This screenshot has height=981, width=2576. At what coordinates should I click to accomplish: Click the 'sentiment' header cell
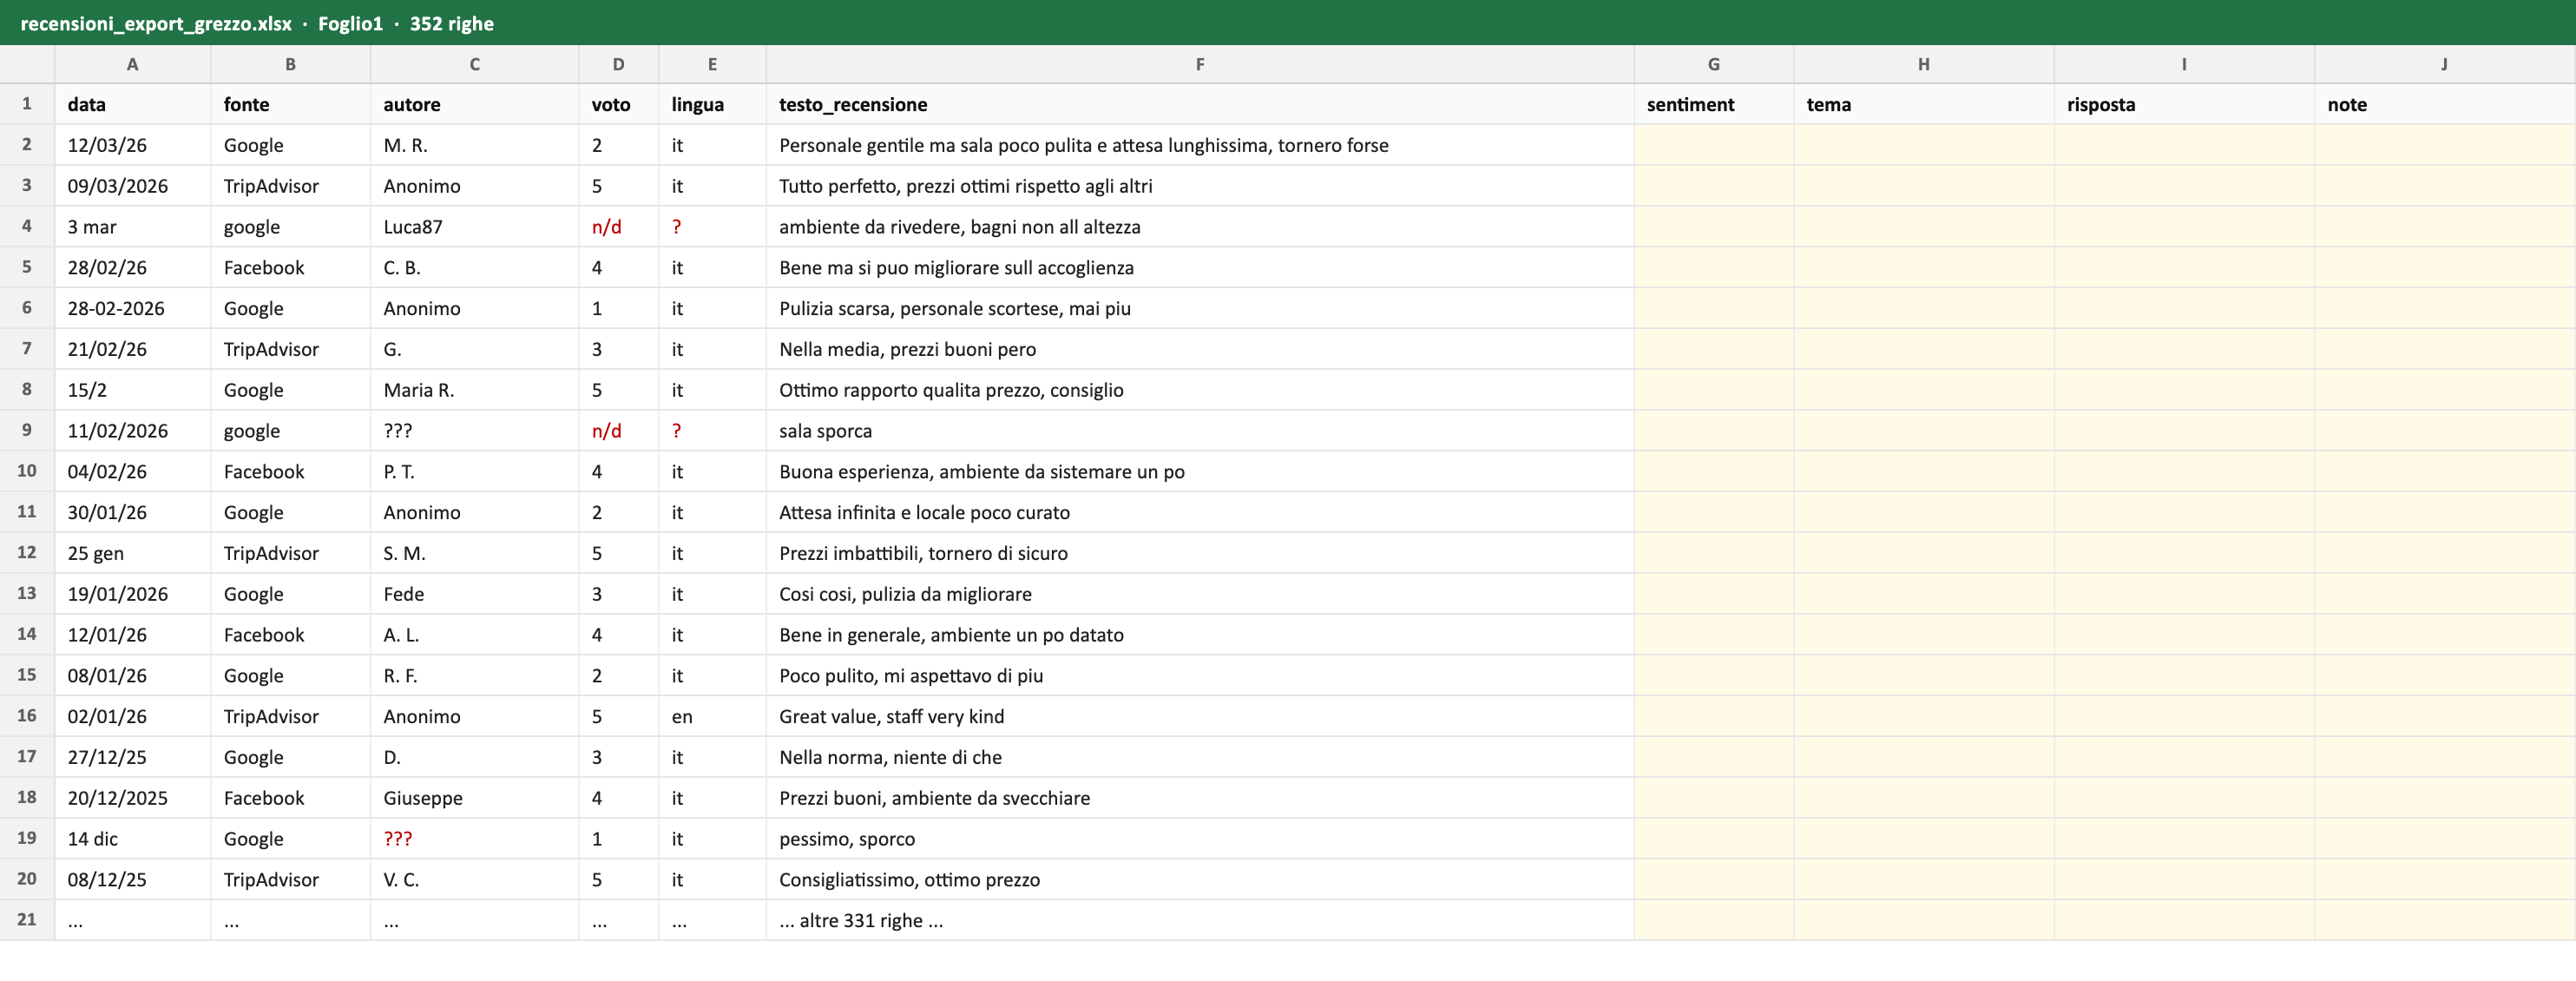[1714, 104]
